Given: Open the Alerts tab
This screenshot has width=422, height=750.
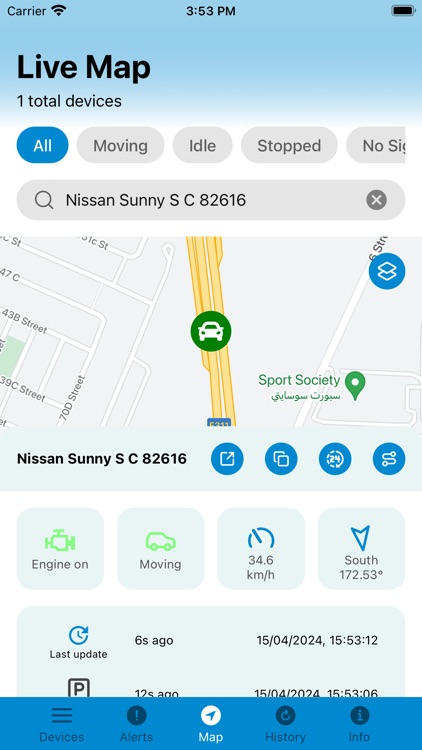Looking at the screenshot, I should pos(136,724).
